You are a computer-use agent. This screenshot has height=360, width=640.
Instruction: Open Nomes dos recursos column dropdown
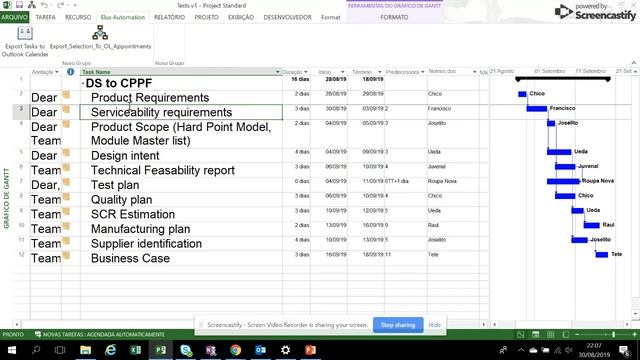pyautogui.click(x=474, y=72)
